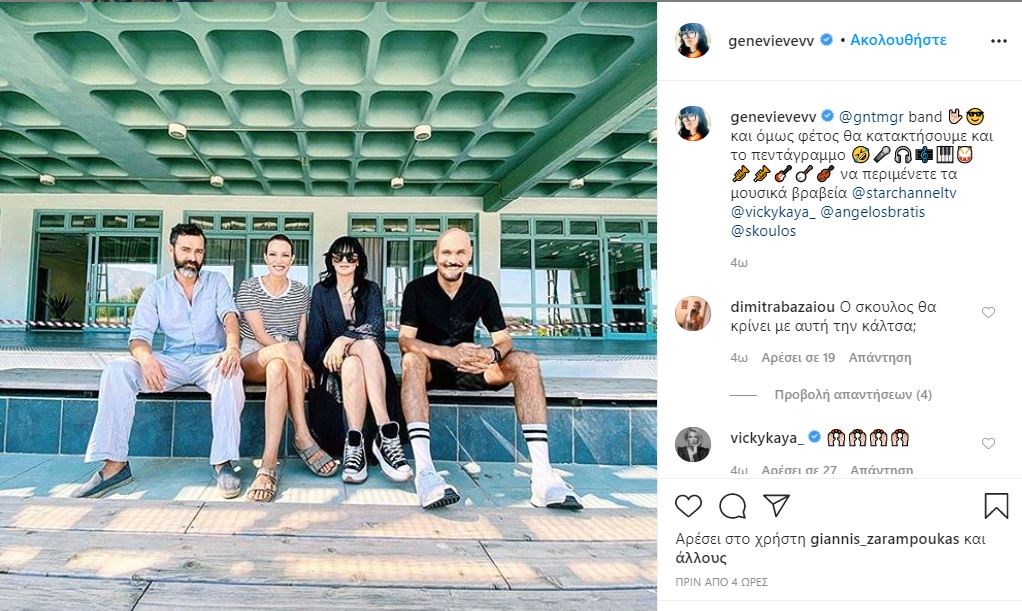Viewport: 1022px width, 611px height.
Task: Open the three-dot more options menu
Action: coord(999,40)
